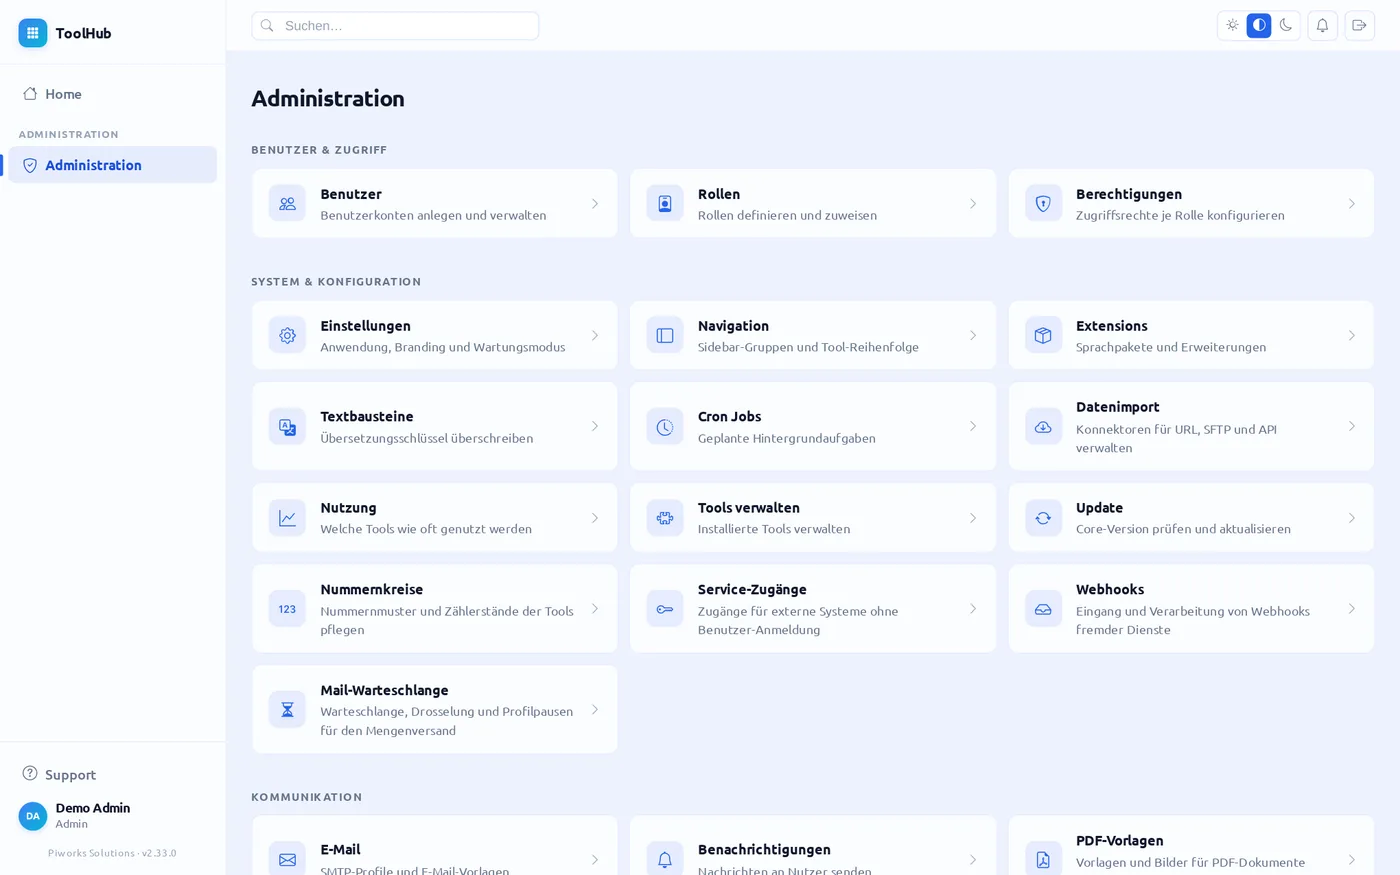
Task: Log out using the exit icon
Action: click(1359, 26)
